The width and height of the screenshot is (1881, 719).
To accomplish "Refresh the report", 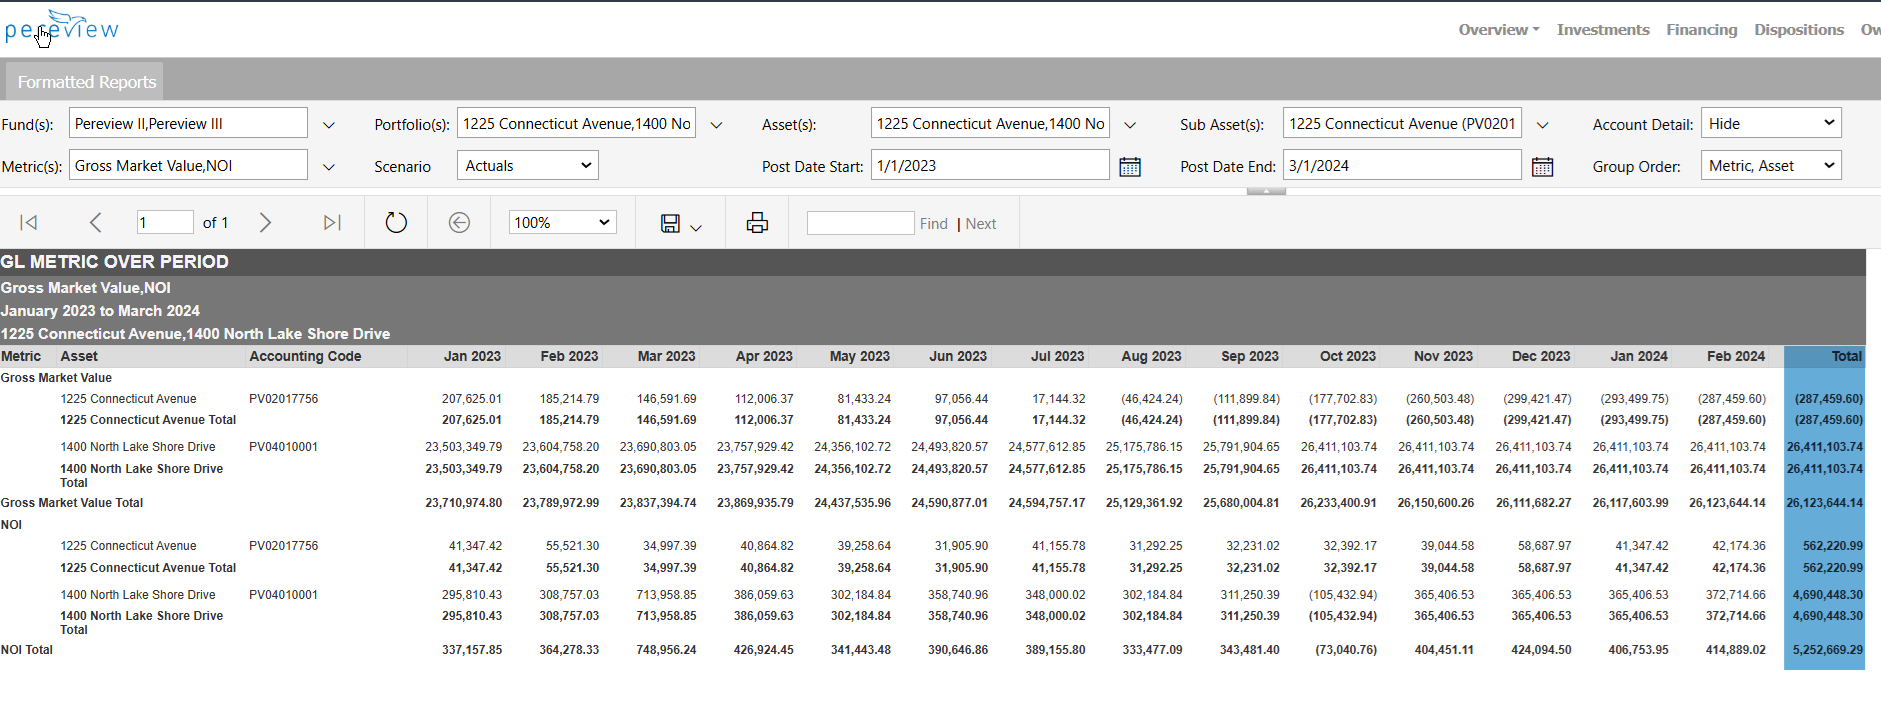I will click(x=396, y=223).
